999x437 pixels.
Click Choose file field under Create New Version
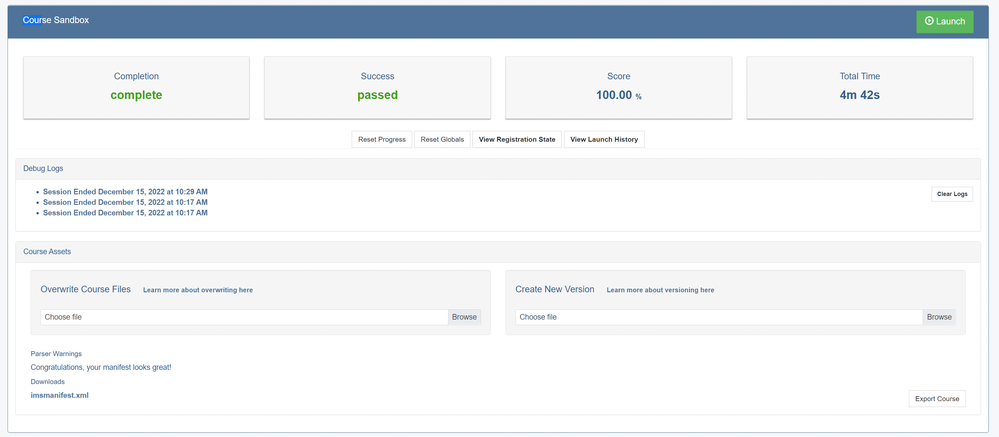(x=719, y=317)
